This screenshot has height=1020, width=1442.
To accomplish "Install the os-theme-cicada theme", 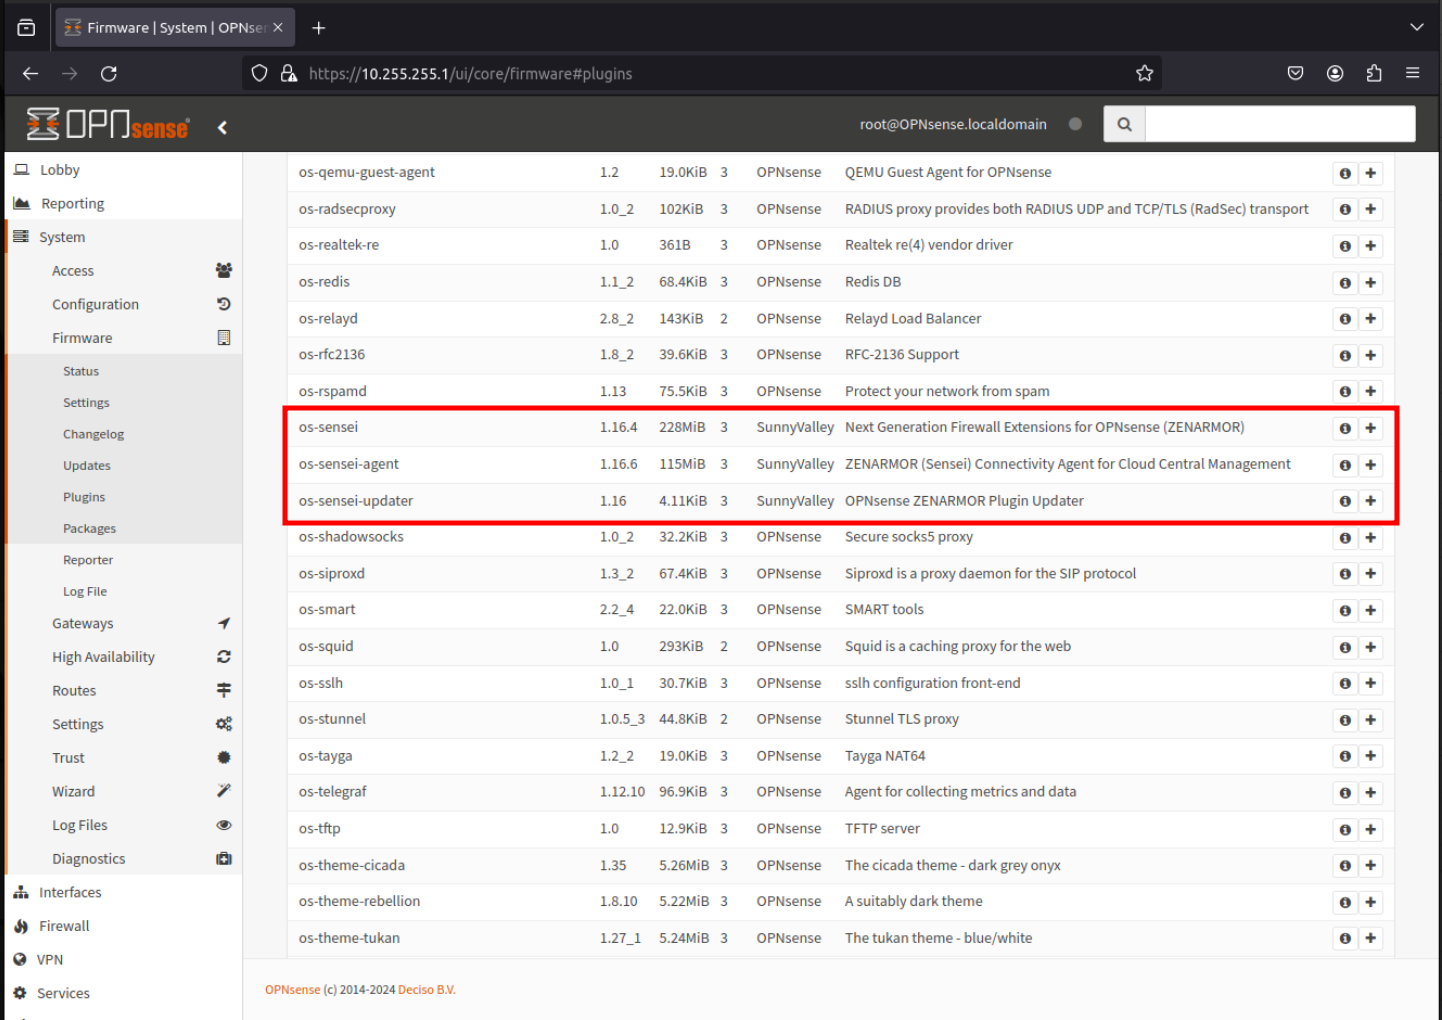I will (1370, 866).
